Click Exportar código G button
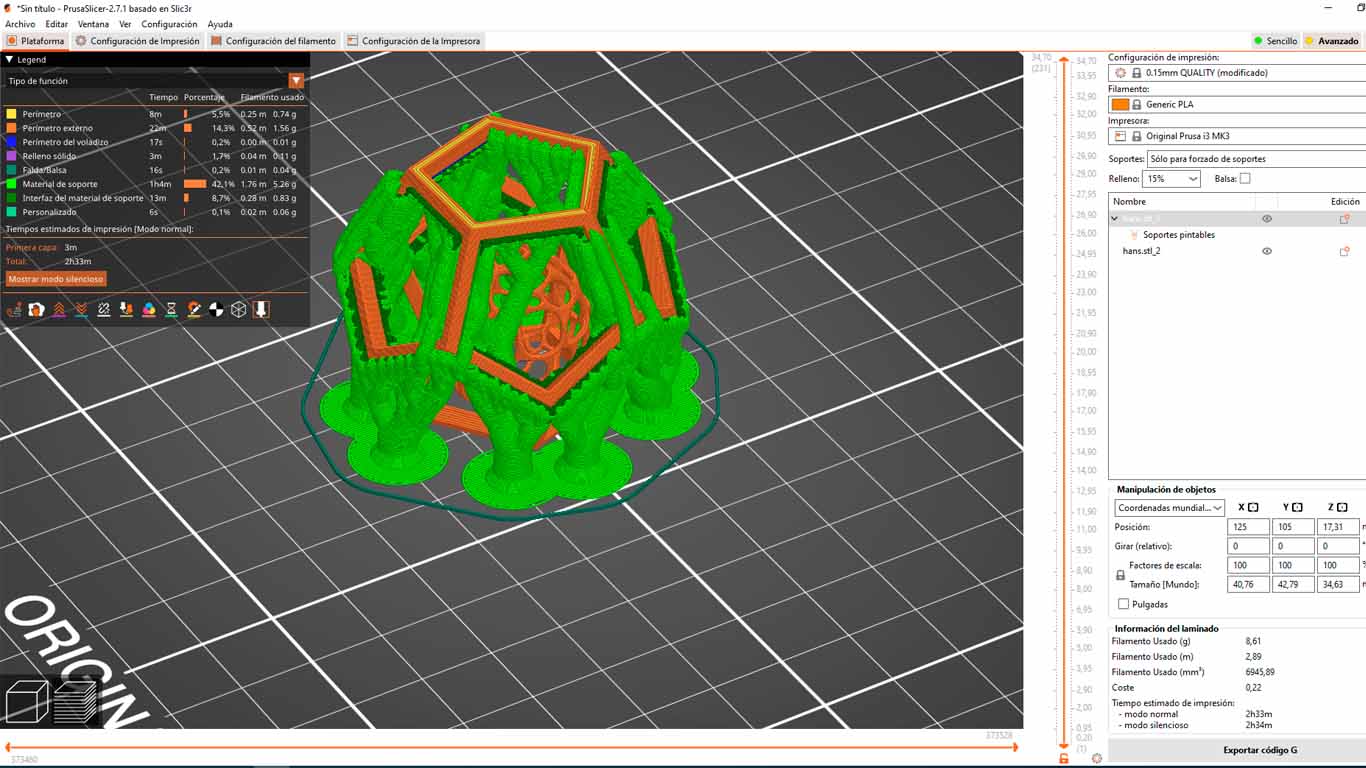Screen dimensions: 1366x768 coord(1260,750)
